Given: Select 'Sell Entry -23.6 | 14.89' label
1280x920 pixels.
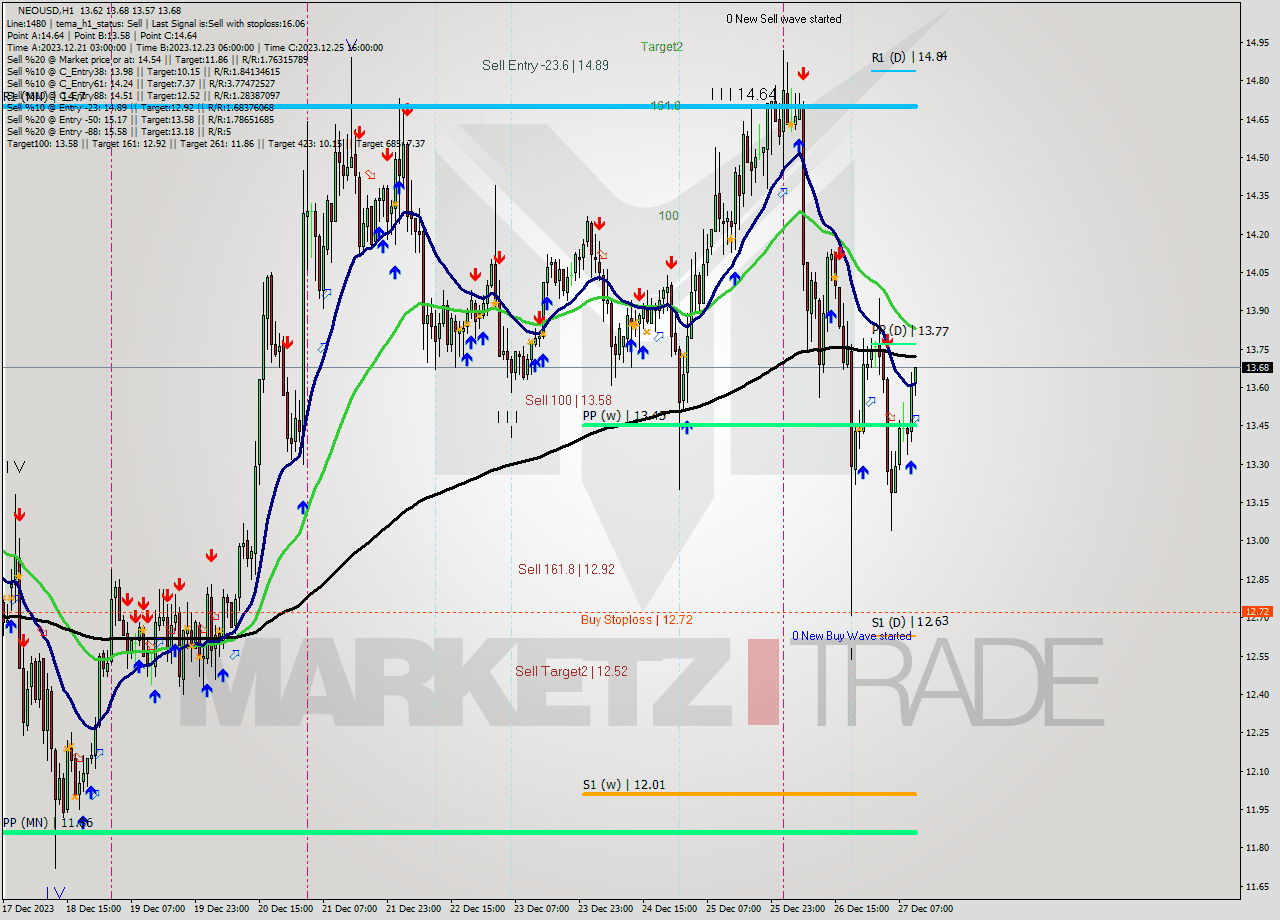Looking at the screenshot, I should click(x=545, y=65).
